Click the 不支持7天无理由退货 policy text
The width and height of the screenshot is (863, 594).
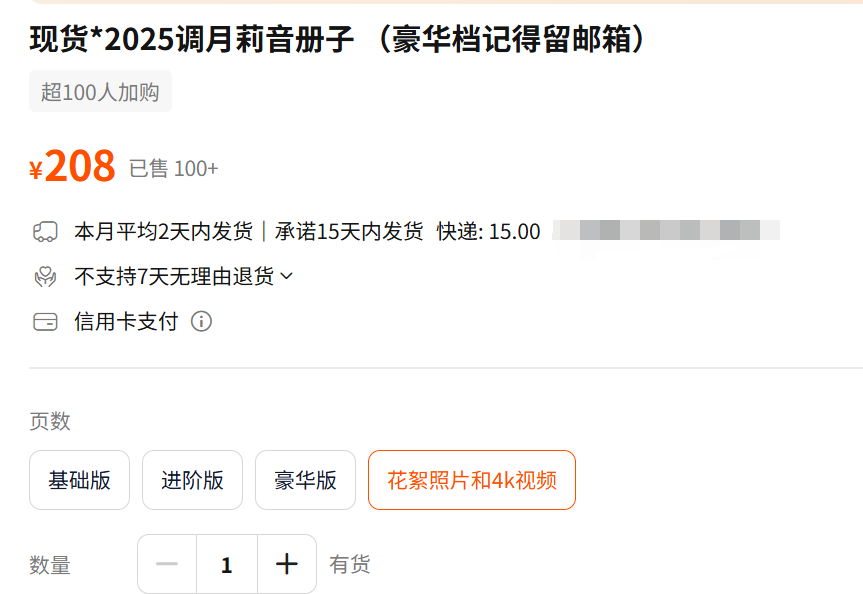173,277
